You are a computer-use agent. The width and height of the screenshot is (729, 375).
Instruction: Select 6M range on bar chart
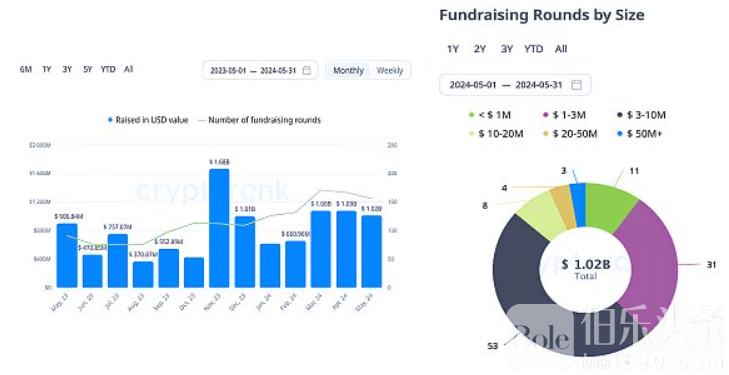(x=26, y=69)
